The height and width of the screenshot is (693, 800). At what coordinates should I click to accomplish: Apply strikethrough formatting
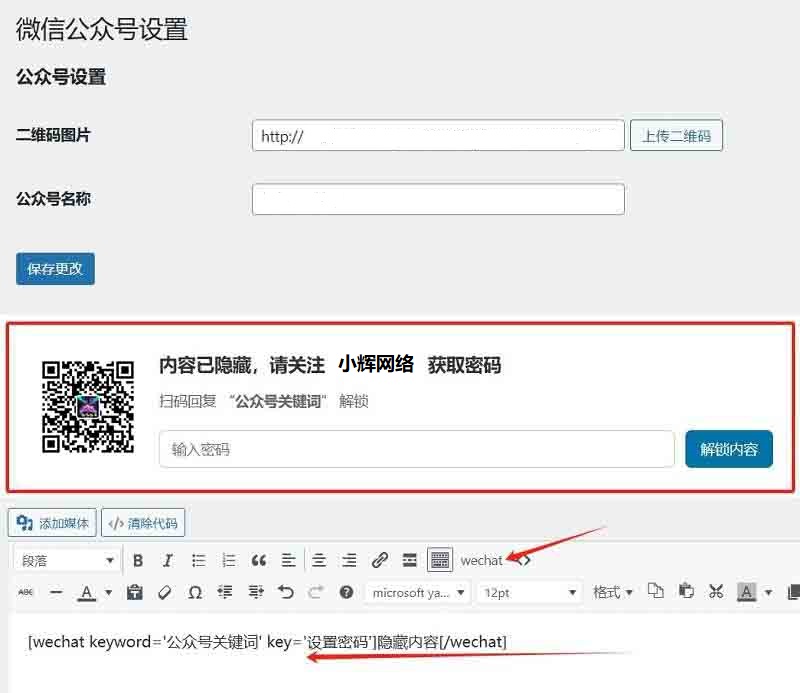click(26, 592)
